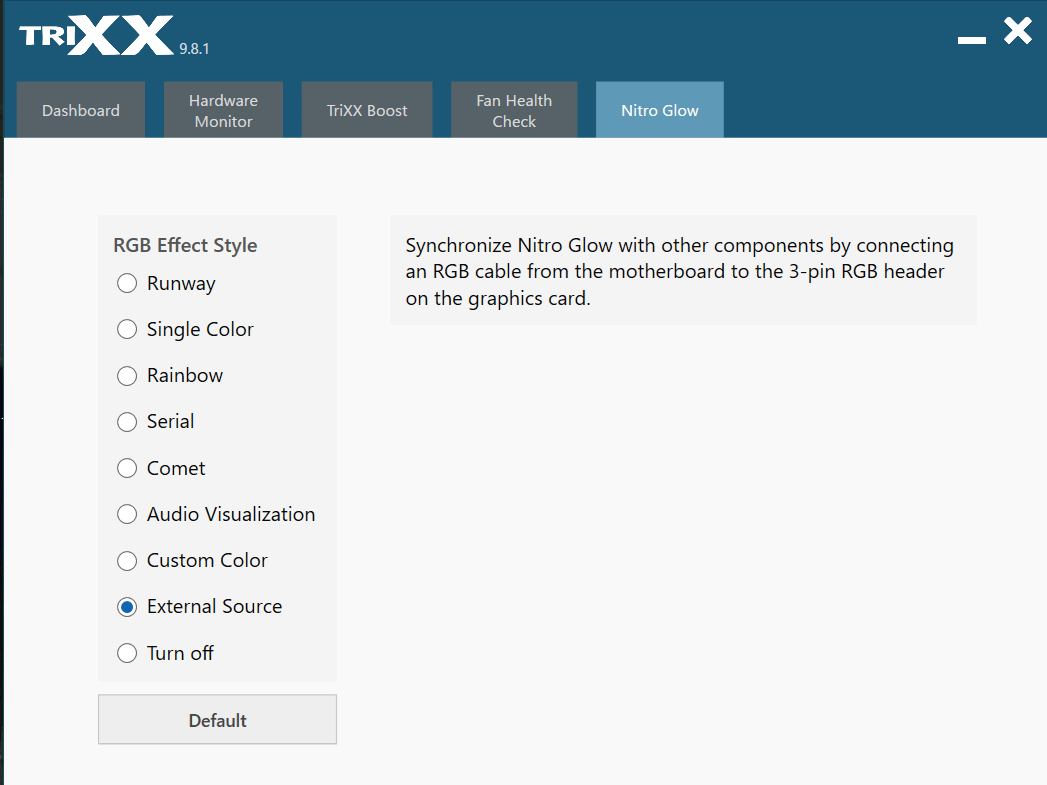Select the Nitro Glow tab
1047x785 pixels.
660,111
